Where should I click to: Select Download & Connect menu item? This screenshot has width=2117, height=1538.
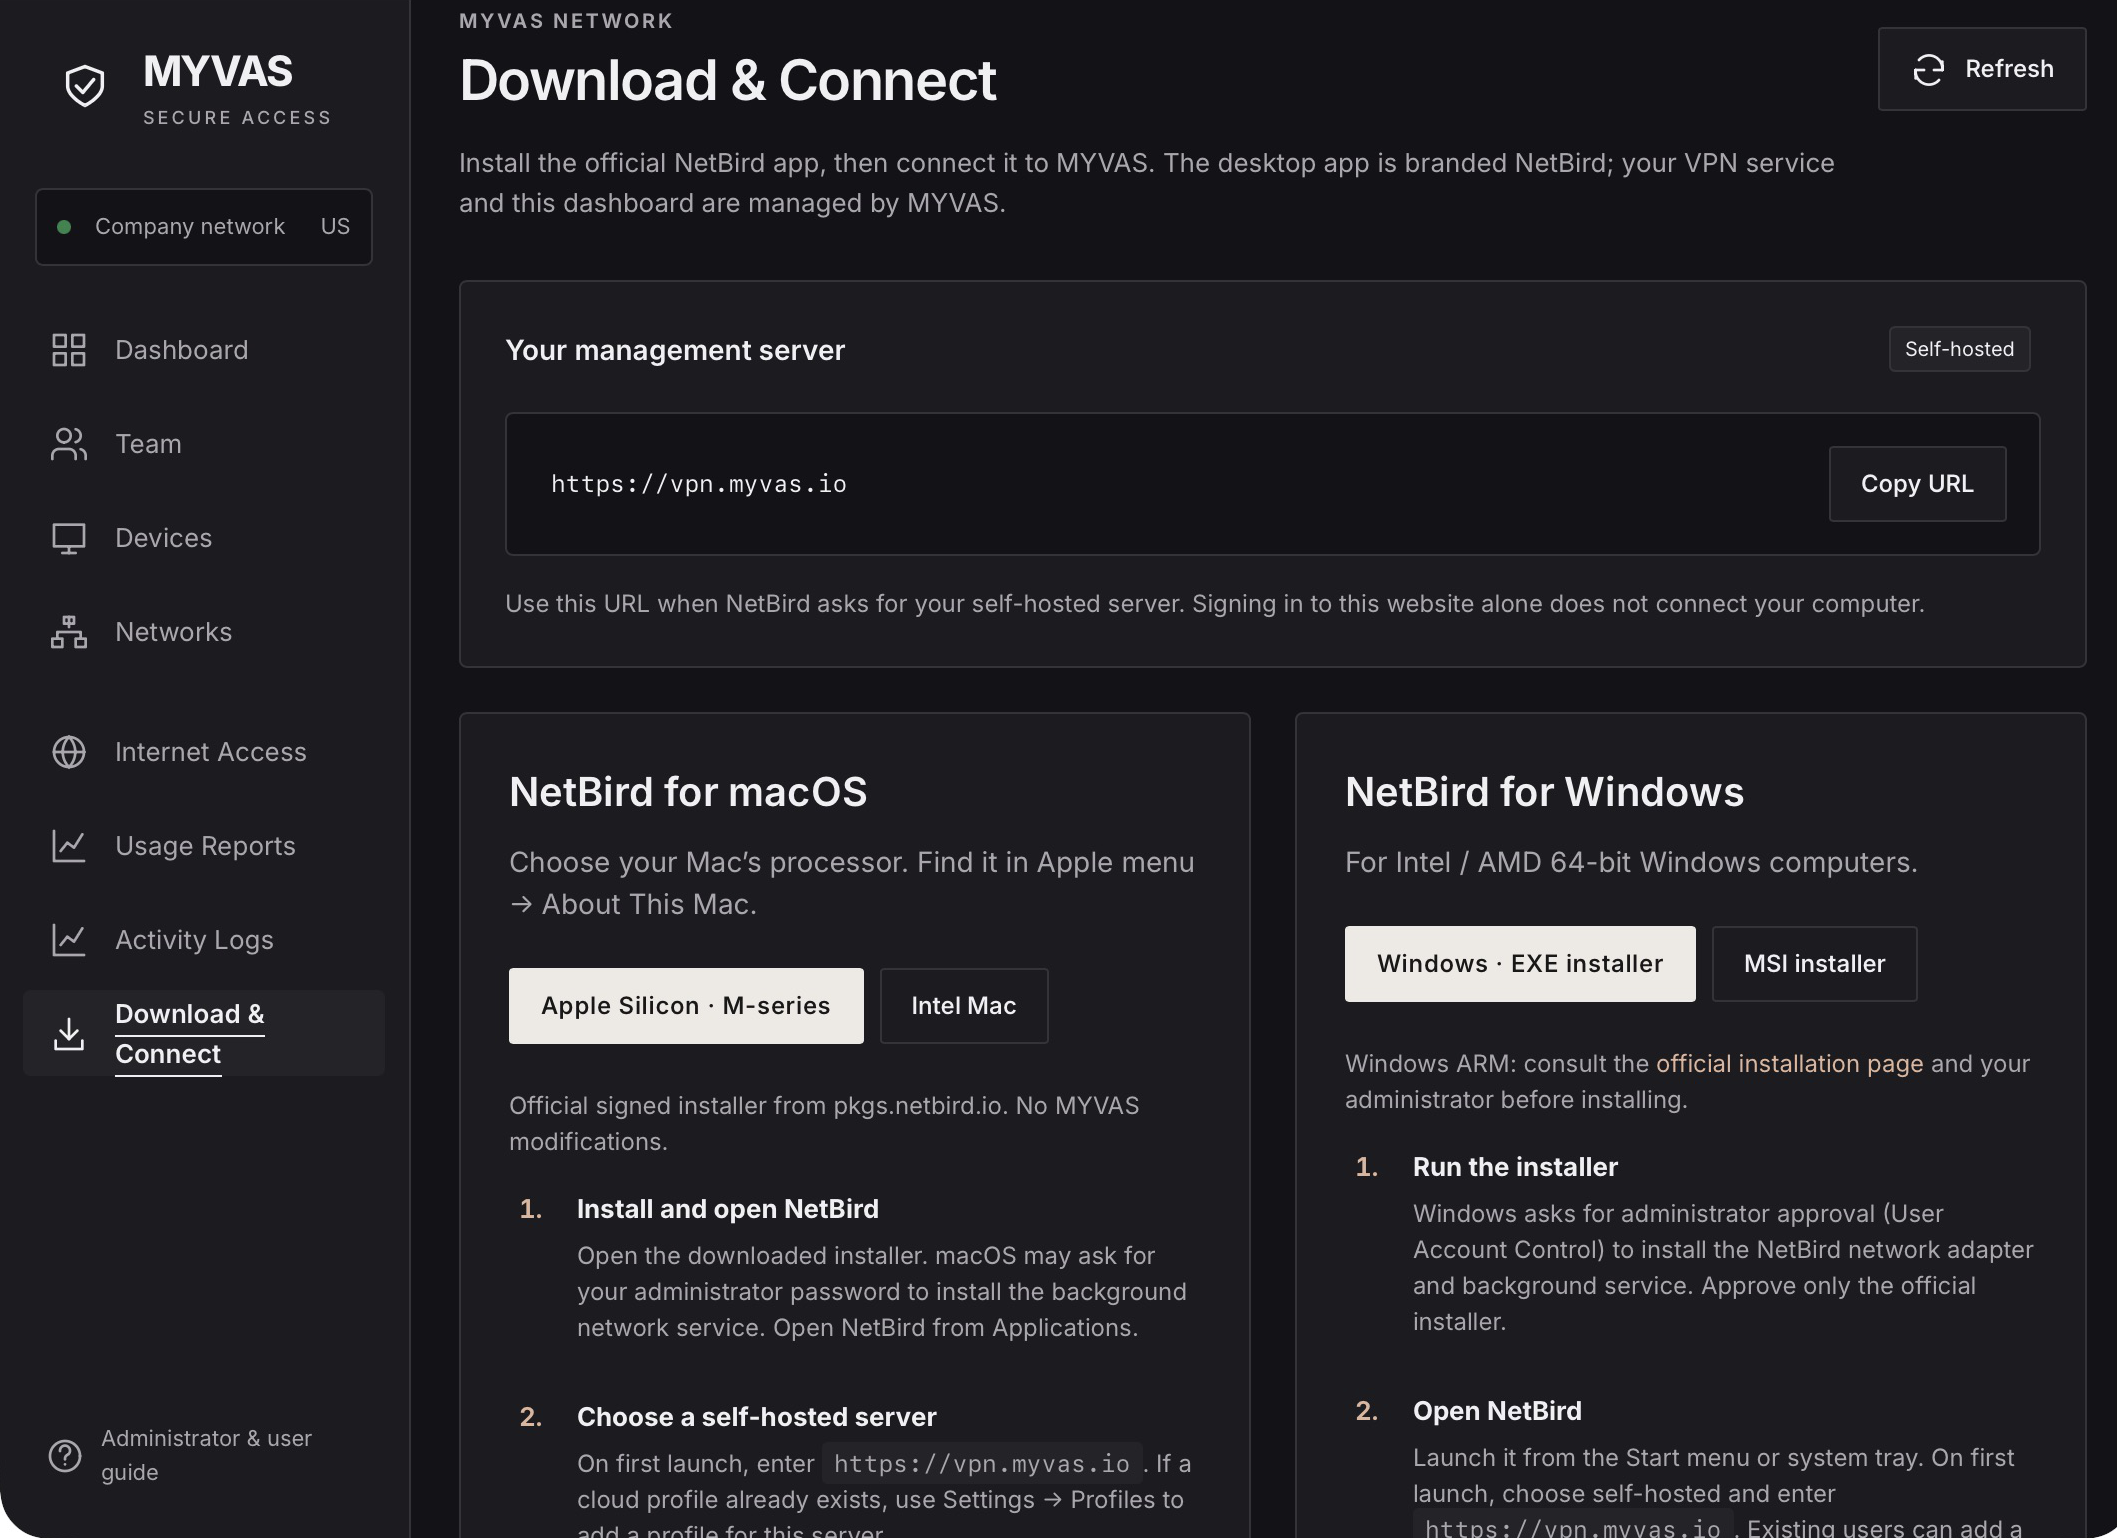point(204,1034)
